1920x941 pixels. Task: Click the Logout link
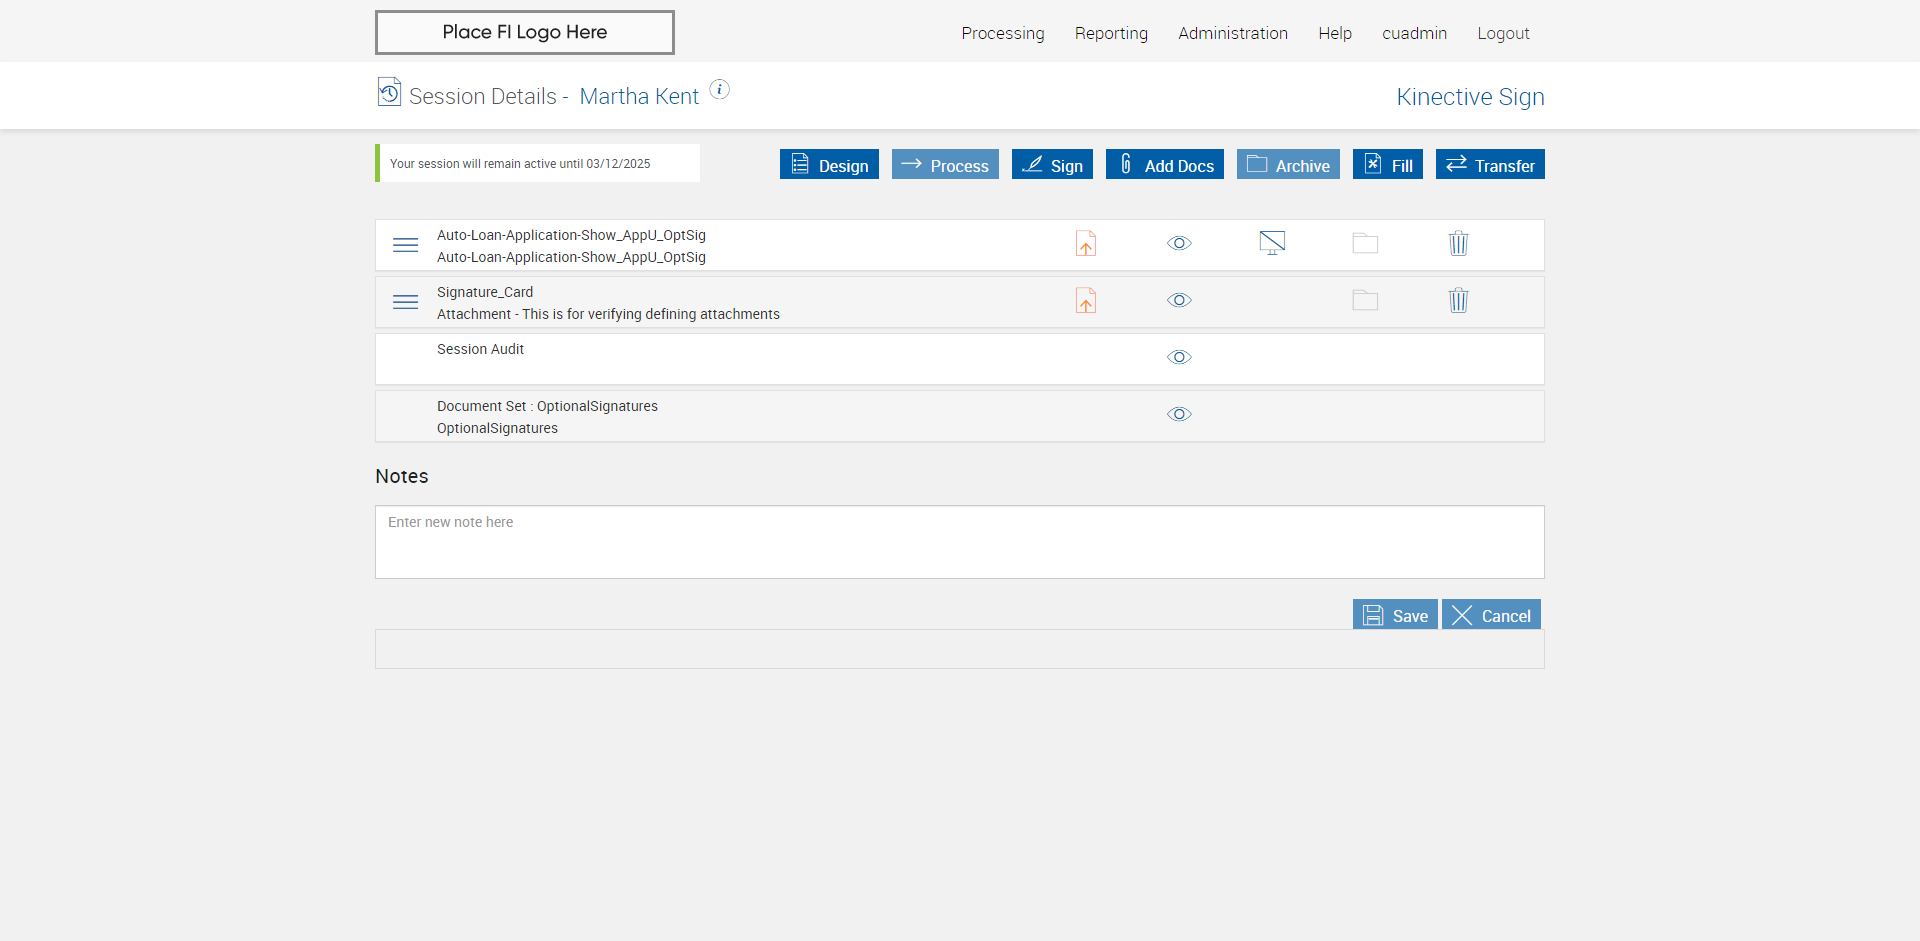(x=1503, y=33)
